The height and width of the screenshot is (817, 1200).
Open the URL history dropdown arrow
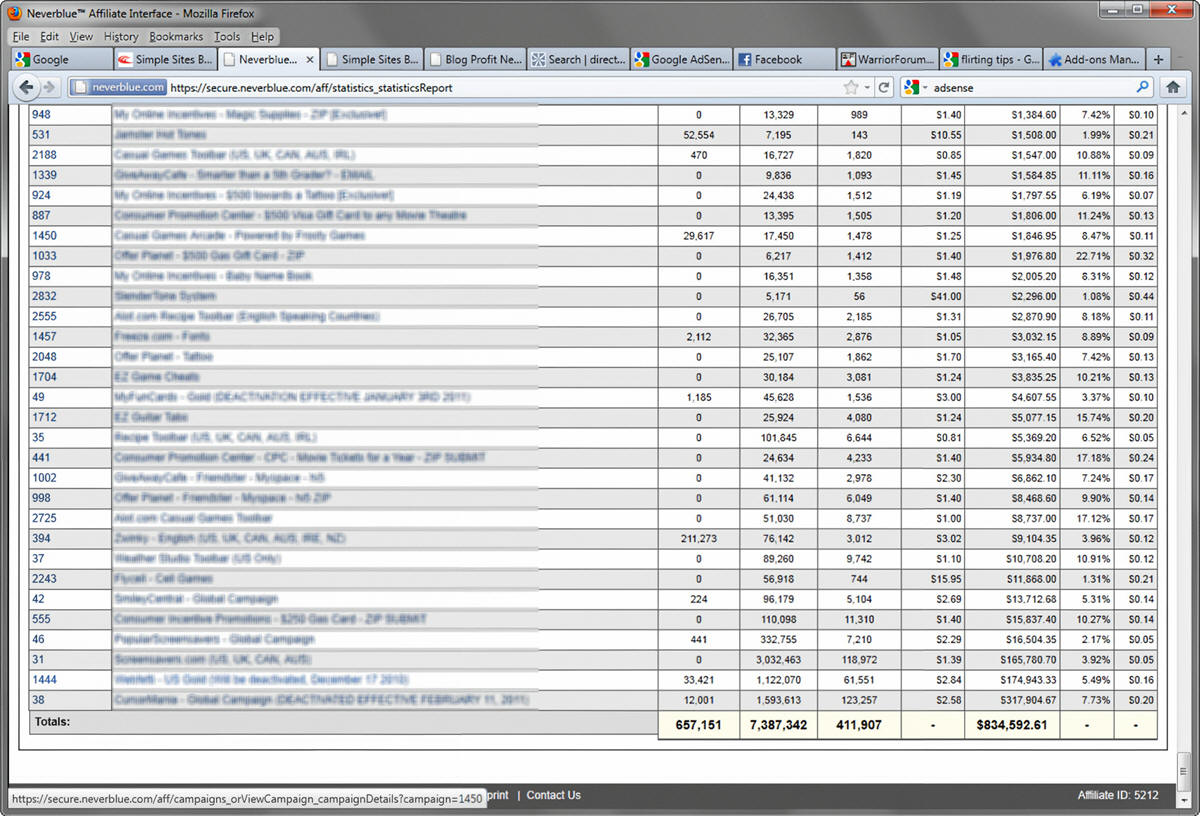(867, 88)
